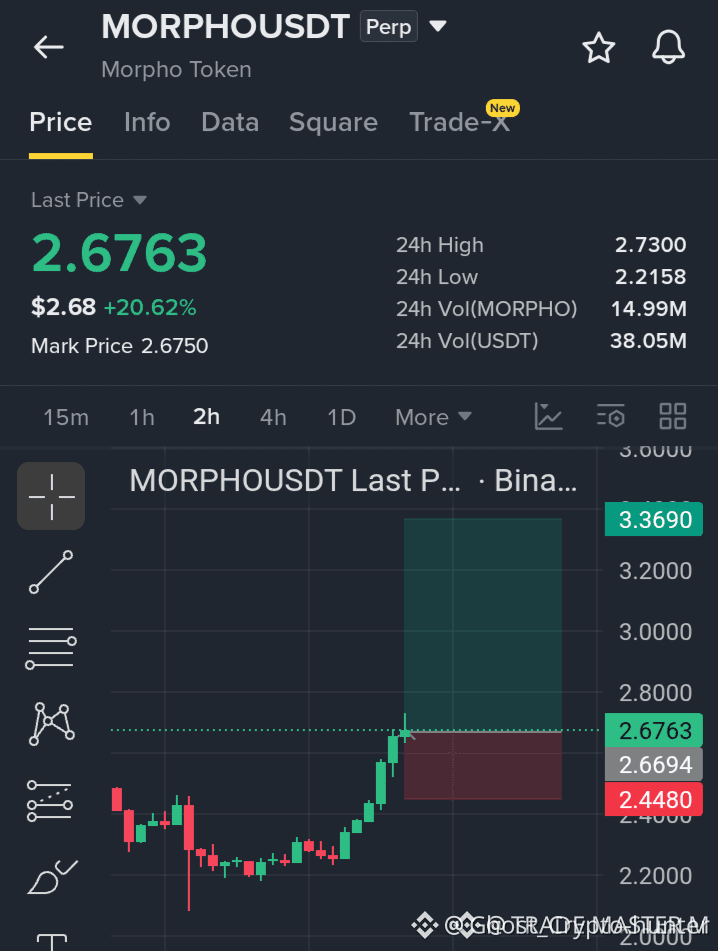Image resolution: width=718 pixels, height=951 pixels.
Task: Click the green profit zone of position
Action: click(x=483, y=625)
